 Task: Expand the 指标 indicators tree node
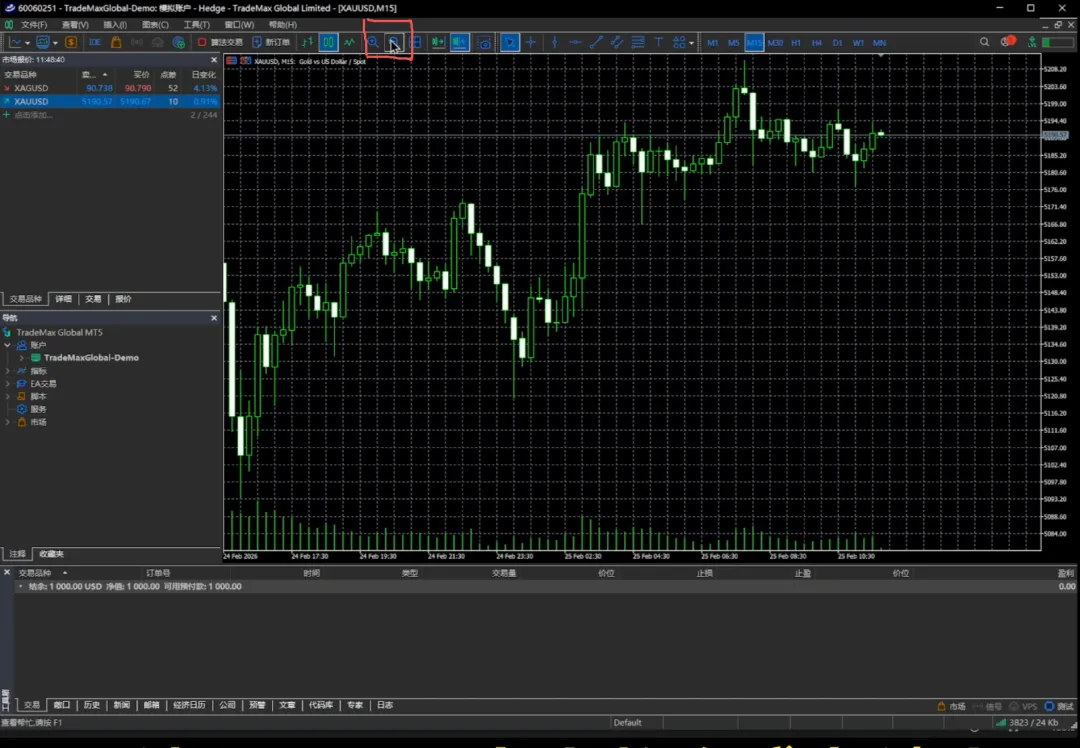(8, 371)
